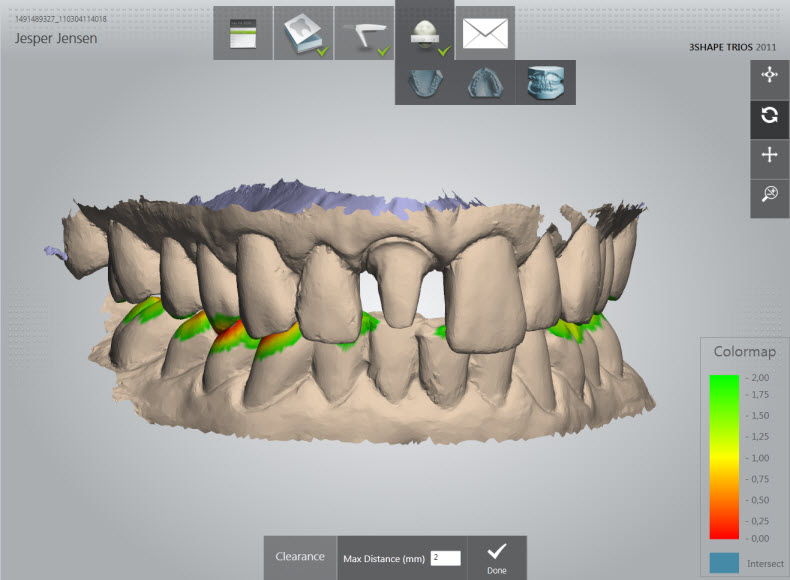Select the analyze scan step icon
The image size is (790, 580).
pyautogui.click(x=425, y=32)
